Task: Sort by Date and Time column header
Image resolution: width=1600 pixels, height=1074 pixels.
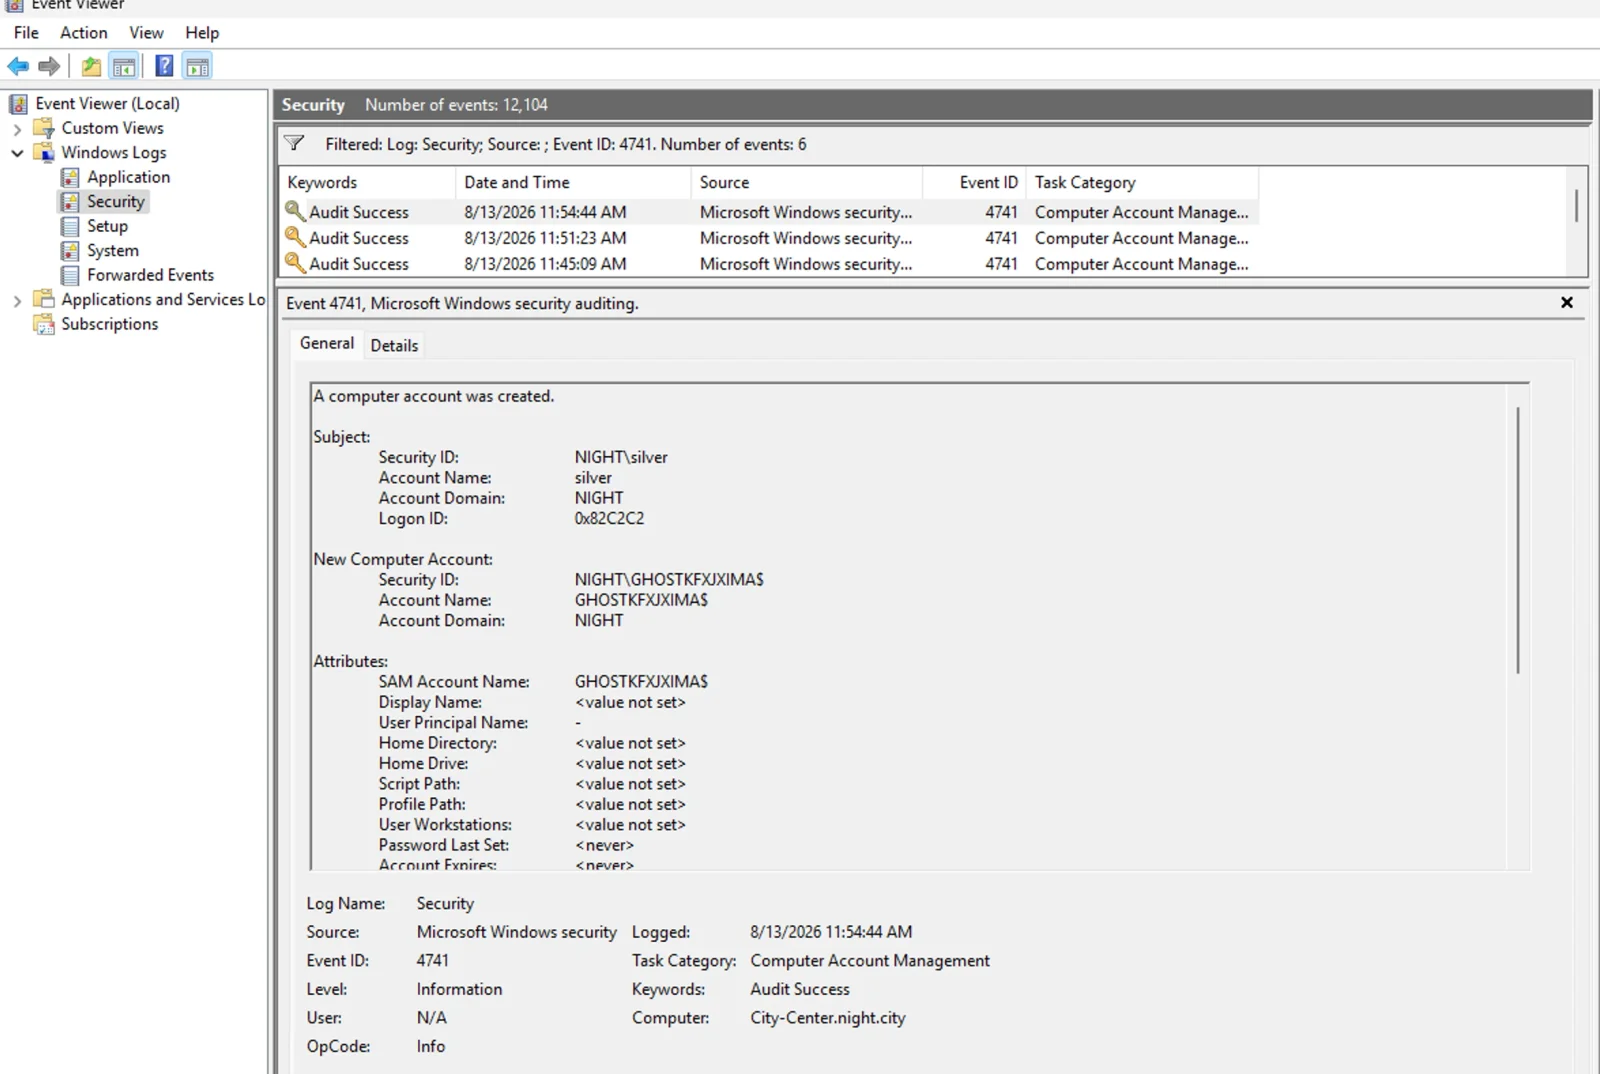Action: click(573, 182)
